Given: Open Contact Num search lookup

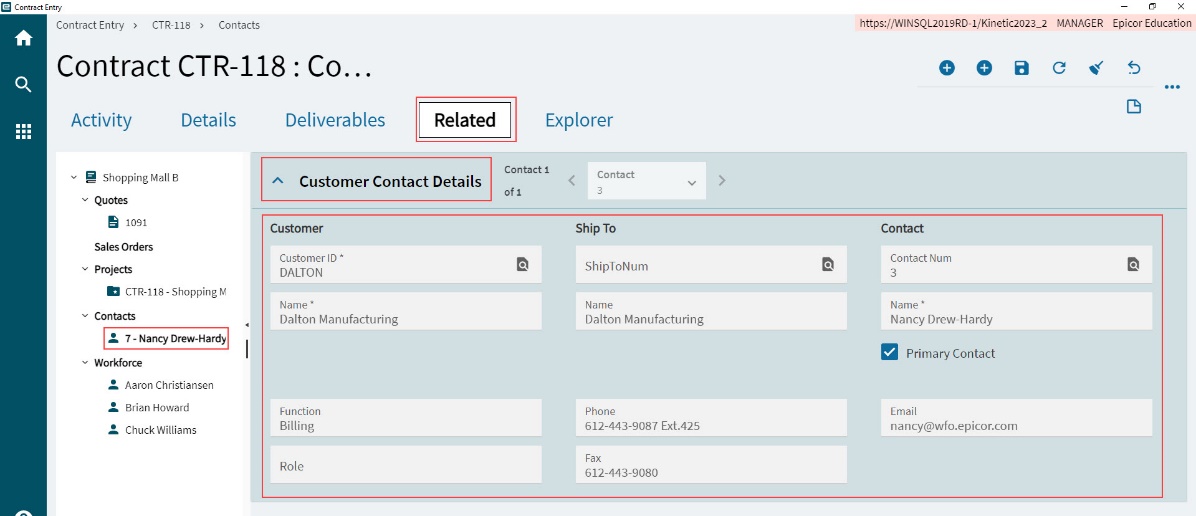Looking at the screenshot, I should tap(1133, 265).
